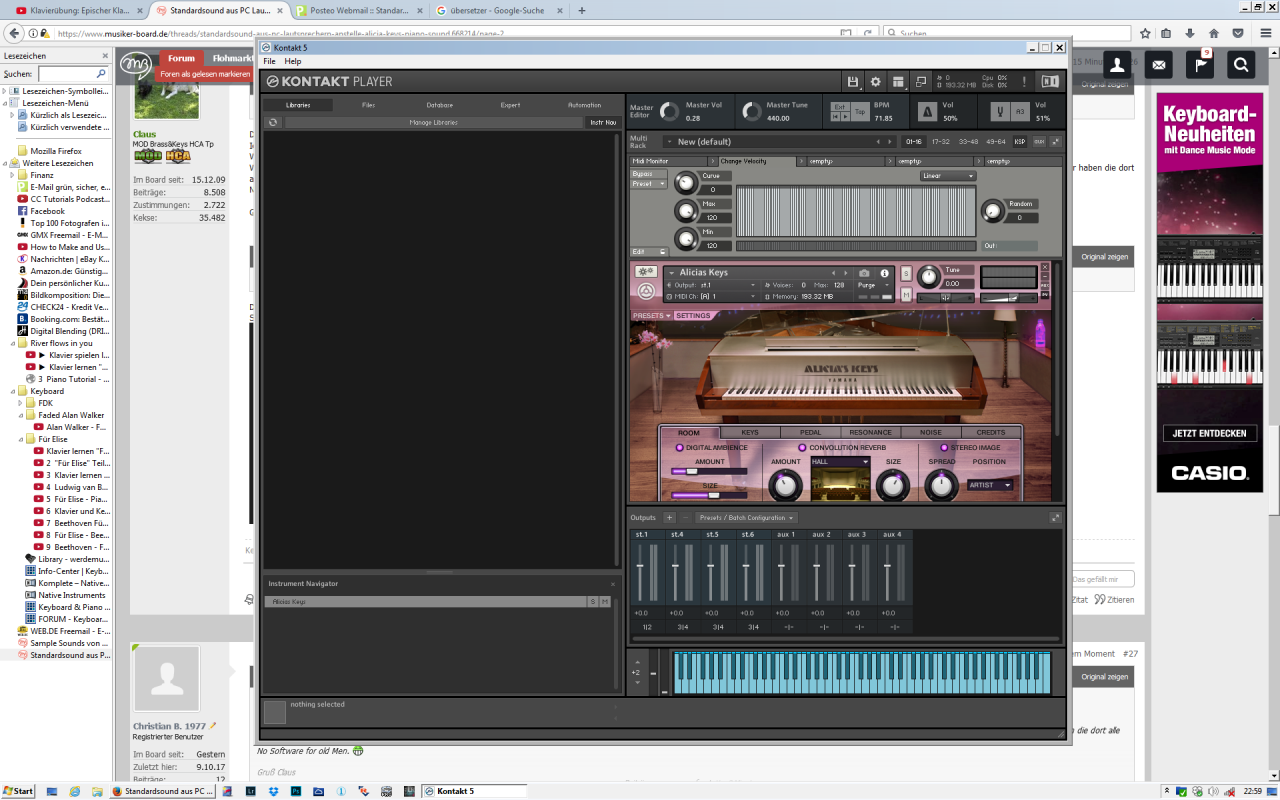Click the camera snapshot icon for Alicias Keys
The height and width of the screenshot is (800, 1280).
tap(865, 273)
